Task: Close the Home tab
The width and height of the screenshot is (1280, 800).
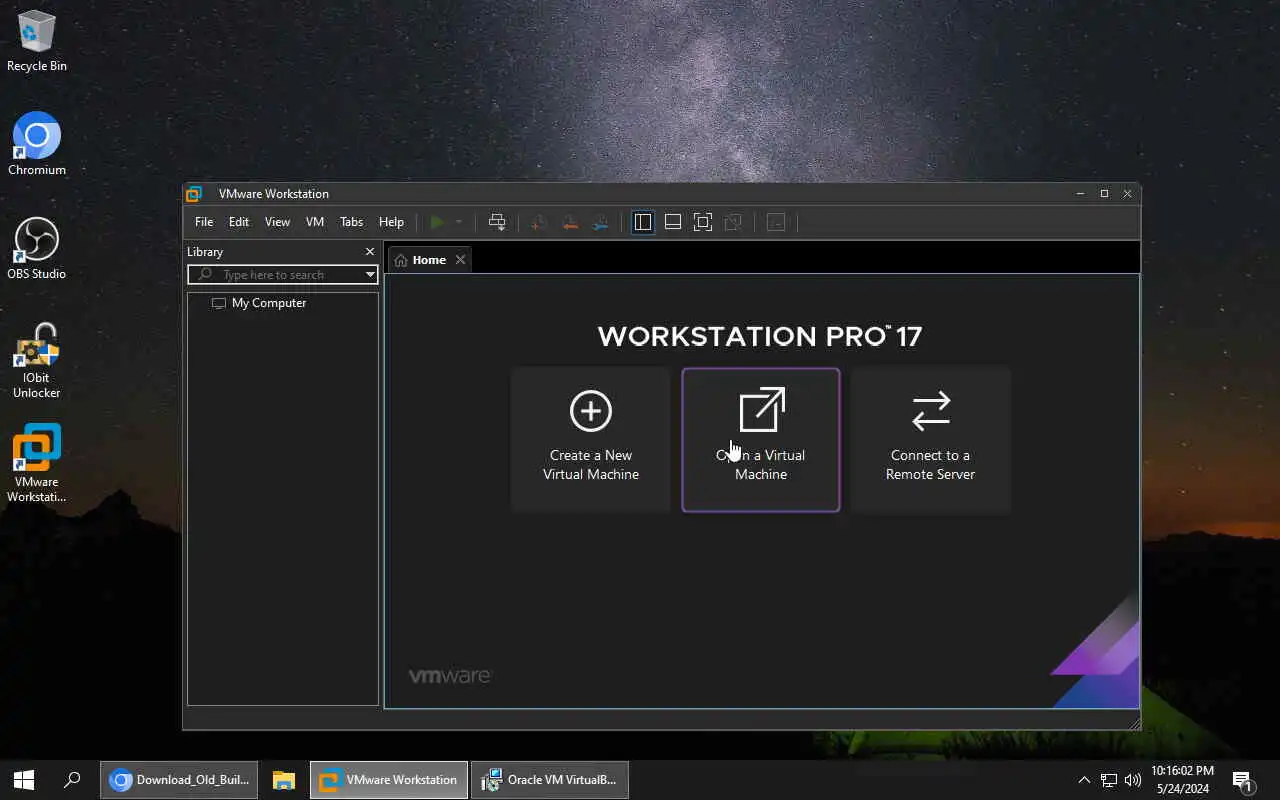Action: click(460, 260)
